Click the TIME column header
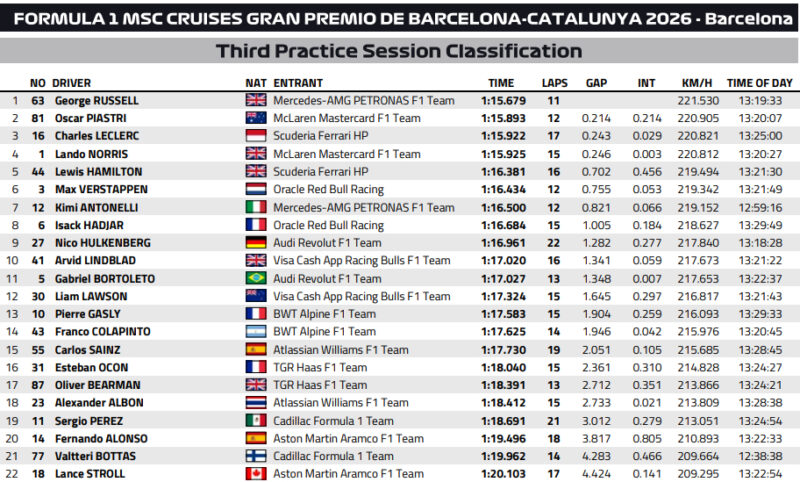This screenshot has height=482, width=800. 501,83
